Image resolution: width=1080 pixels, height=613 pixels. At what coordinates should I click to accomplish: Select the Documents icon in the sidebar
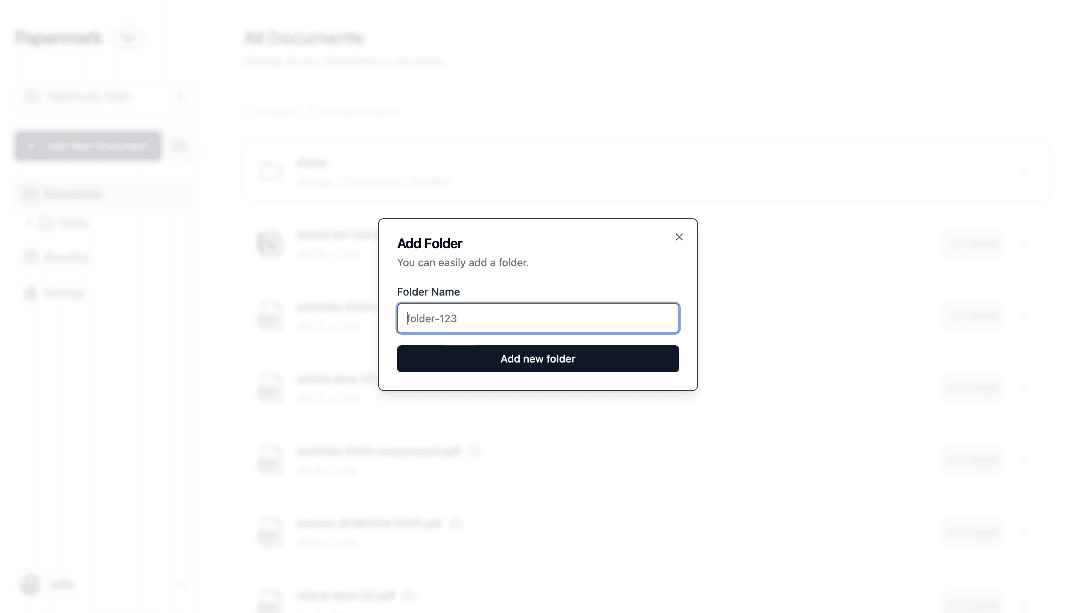point(31,193)
